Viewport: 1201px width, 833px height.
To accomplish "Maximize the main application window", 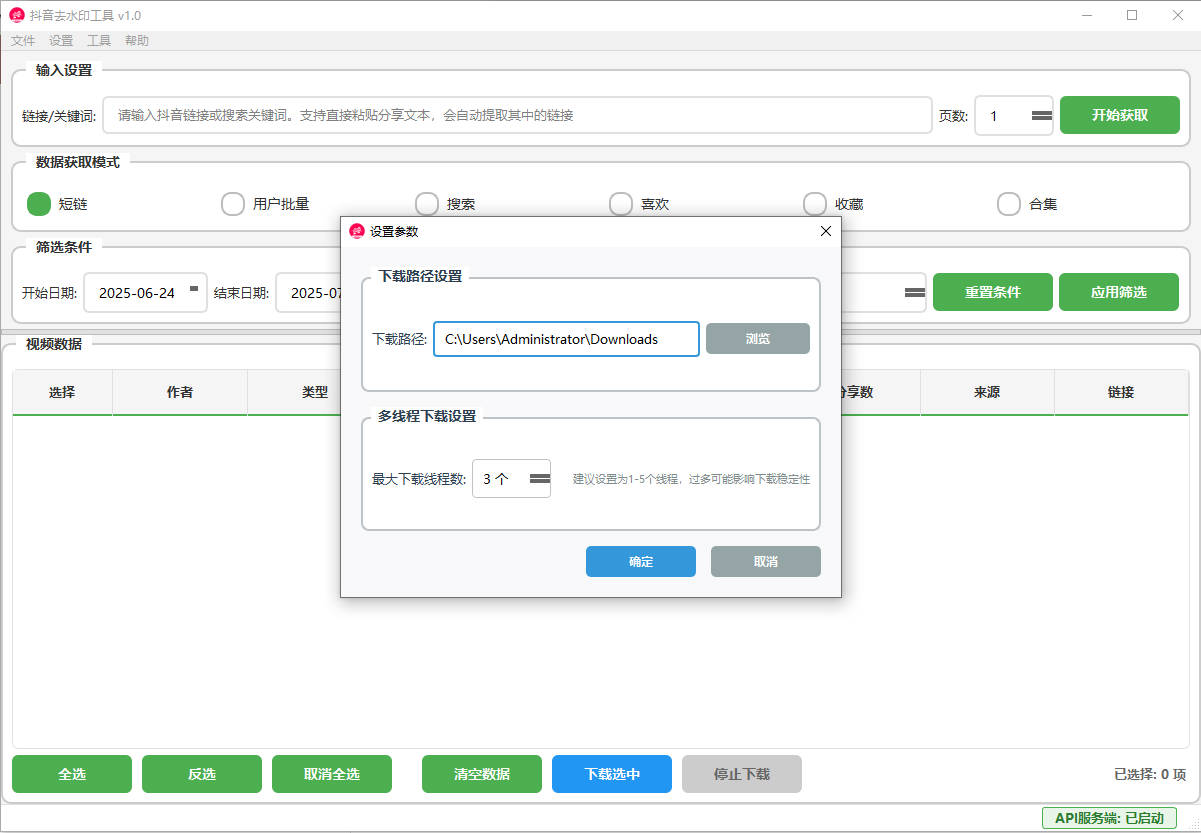I will 1132,15.
